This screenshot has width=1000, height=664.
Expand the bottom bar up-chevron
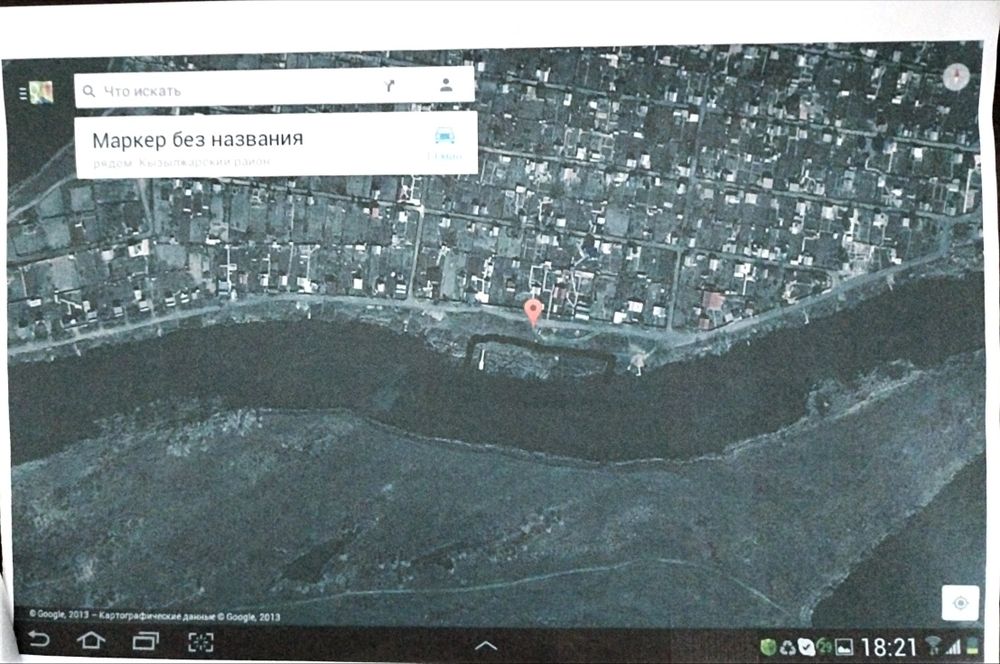[x=486, y=646]
